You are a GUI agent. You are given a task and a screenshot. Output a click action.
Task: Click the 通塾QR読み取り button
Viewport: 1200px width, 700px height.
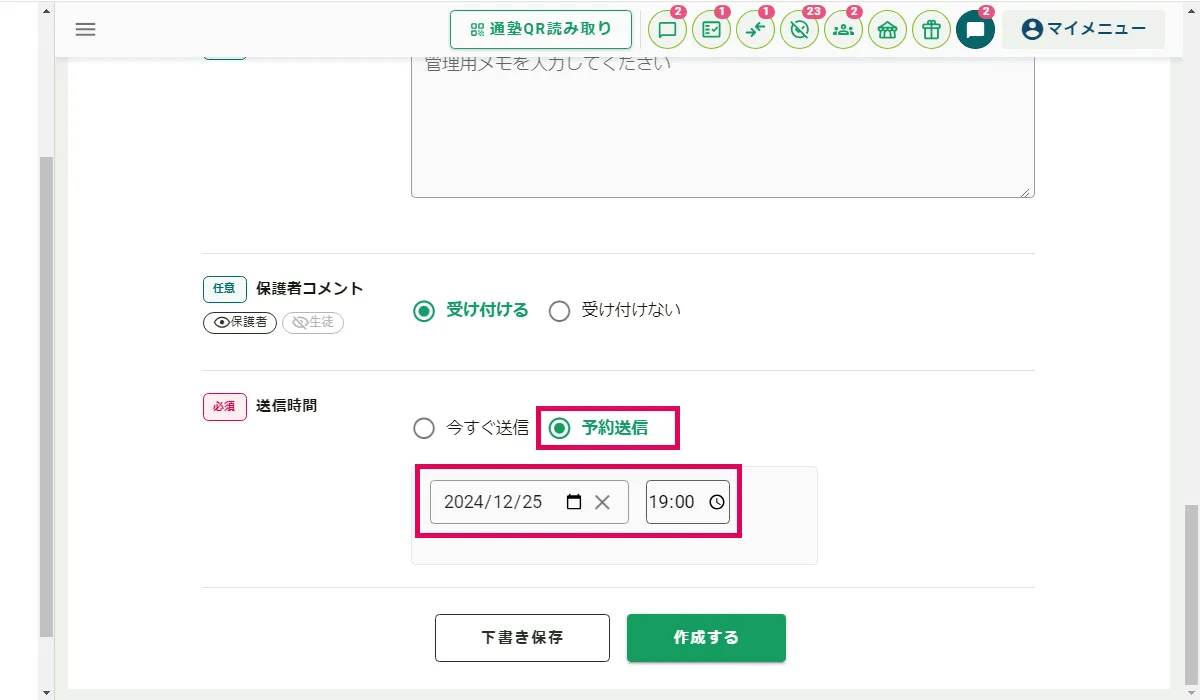pyautogui.click(x=541, y=29)
